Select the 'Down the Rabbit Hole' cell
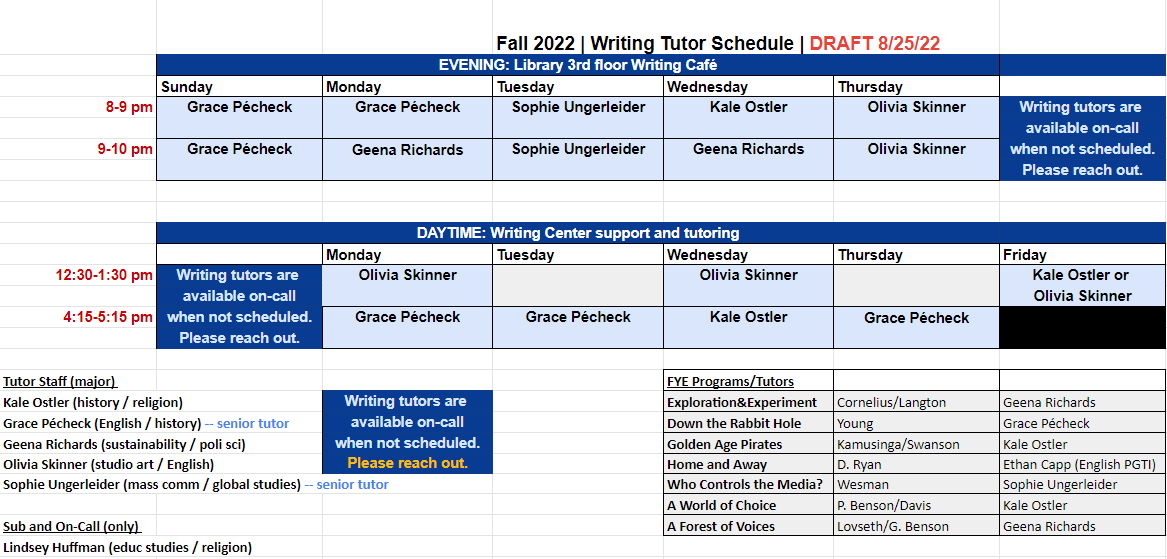This screenshot has width=1167, height=559. pos(734,423)
